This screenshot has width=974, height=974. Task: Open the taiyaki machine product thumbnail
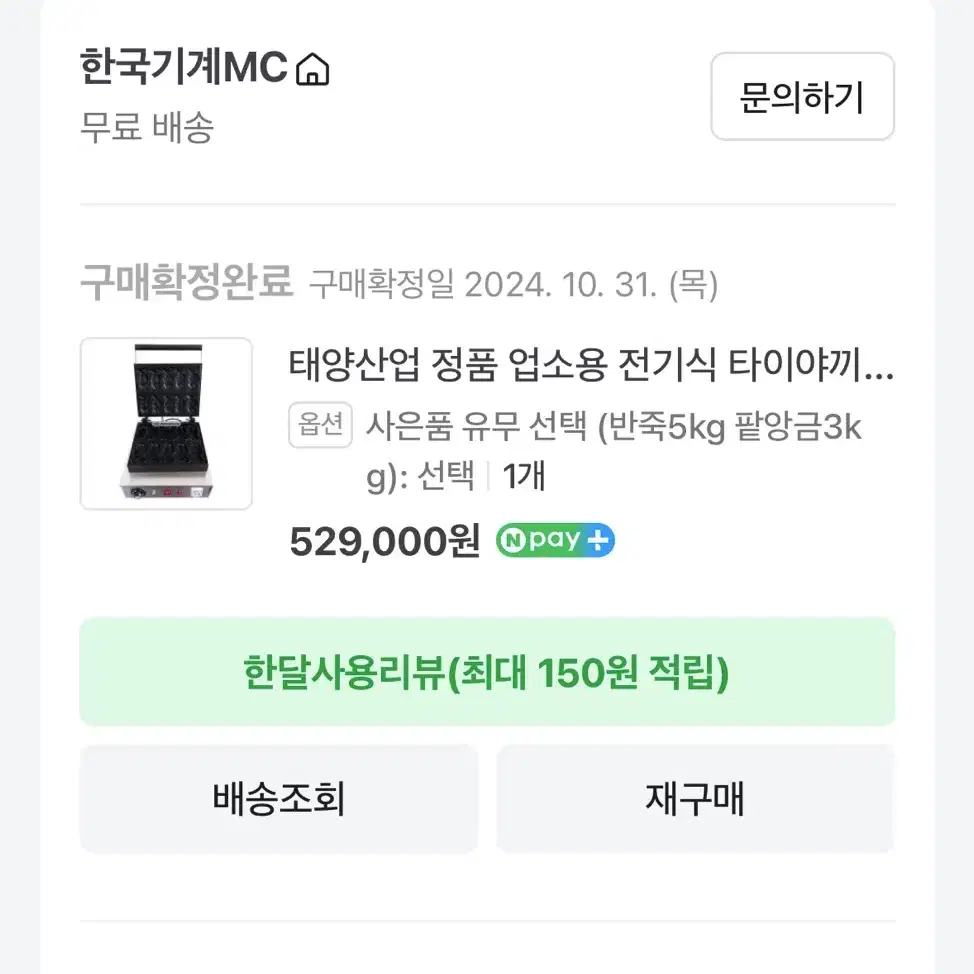(166, 424)
